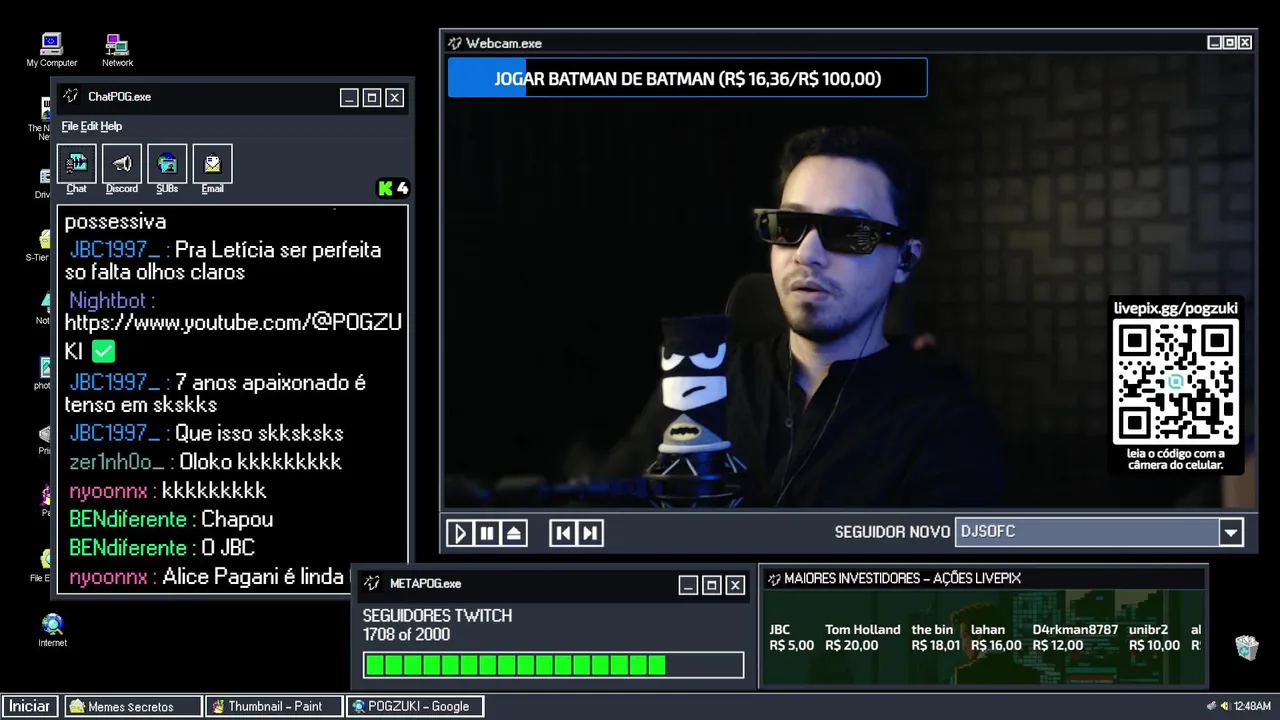Close the ChatPOG.exe window
Viewport: 1280px width, 720px height.
[394, 97]
